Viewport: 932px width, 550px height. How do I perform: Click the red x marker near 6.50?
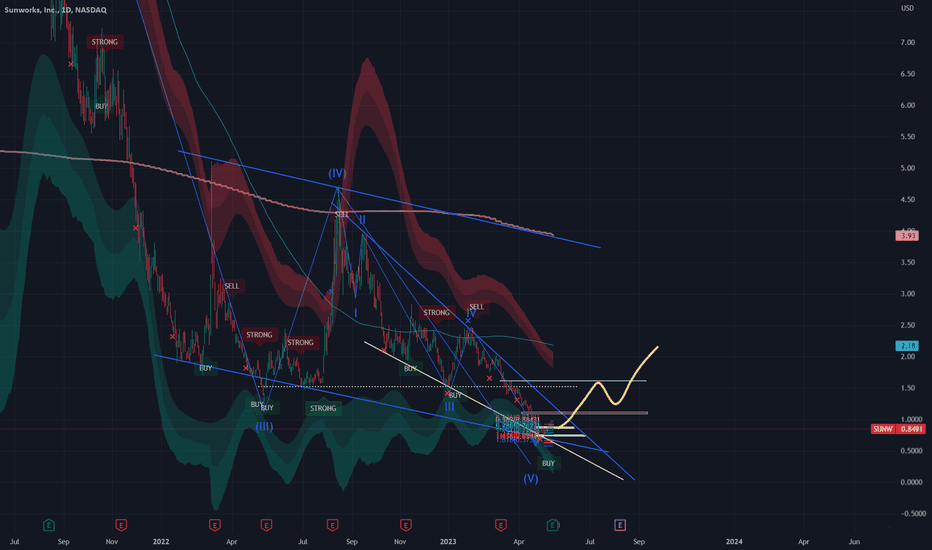(x=71, y=64)
